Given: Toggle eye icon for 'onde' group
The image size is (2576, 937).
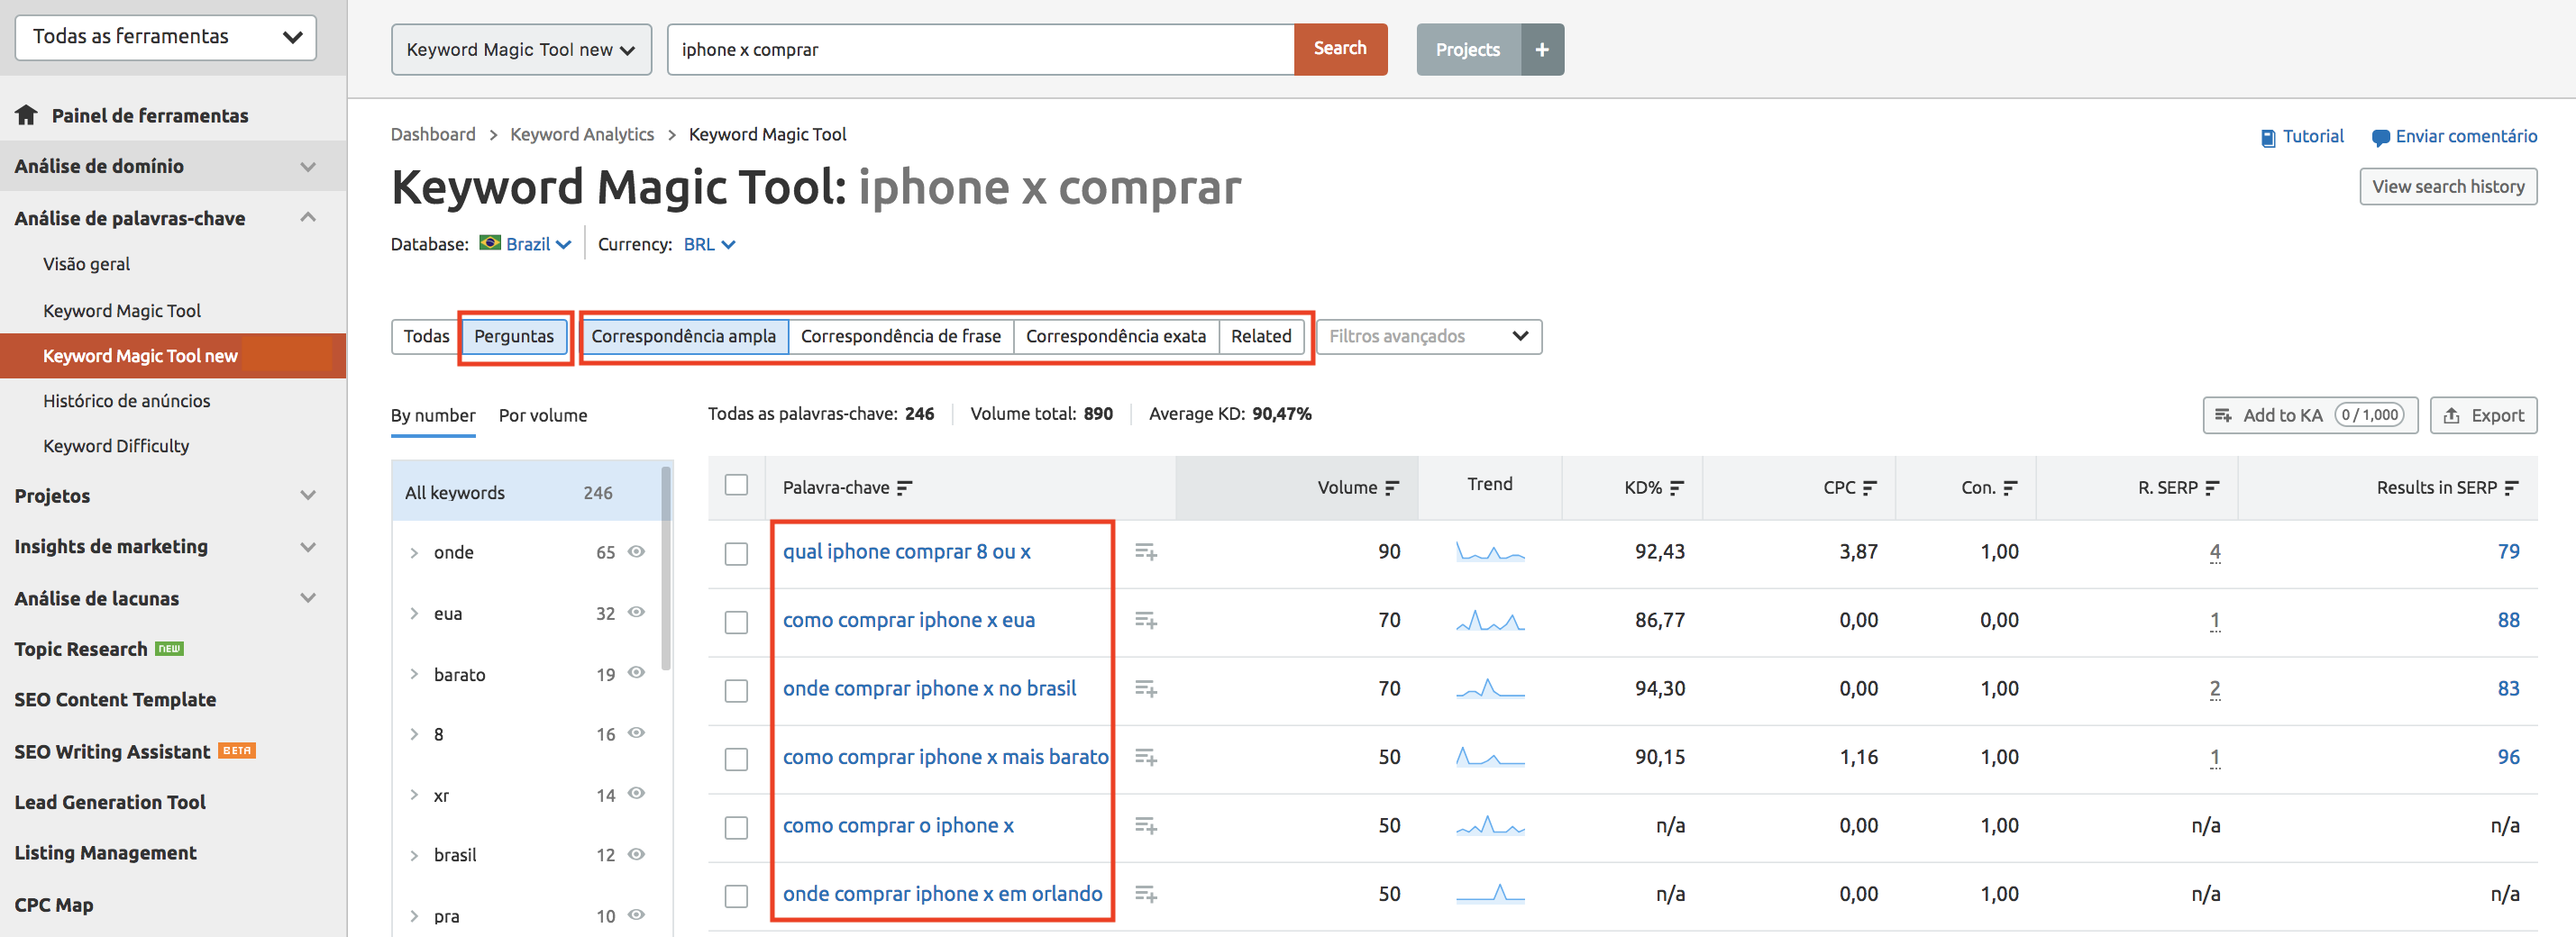Looking at the screenshot, I should pyautogui.click(x=636, y=552).
